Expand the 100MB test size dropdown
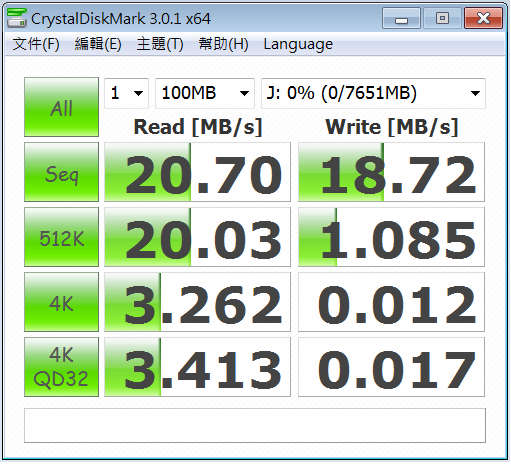 (205, 93)
